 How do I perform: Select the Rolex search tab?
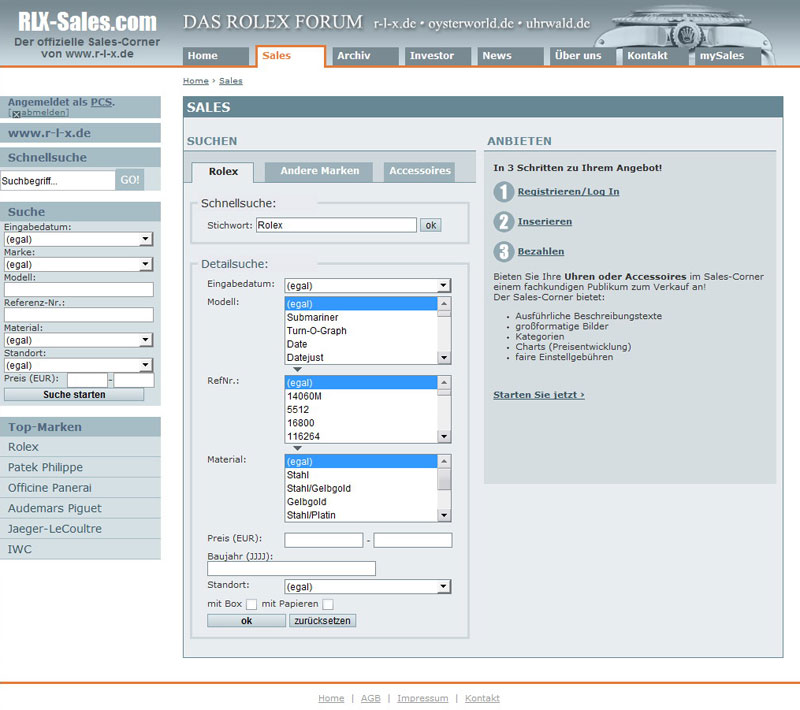tap(223, 172)
